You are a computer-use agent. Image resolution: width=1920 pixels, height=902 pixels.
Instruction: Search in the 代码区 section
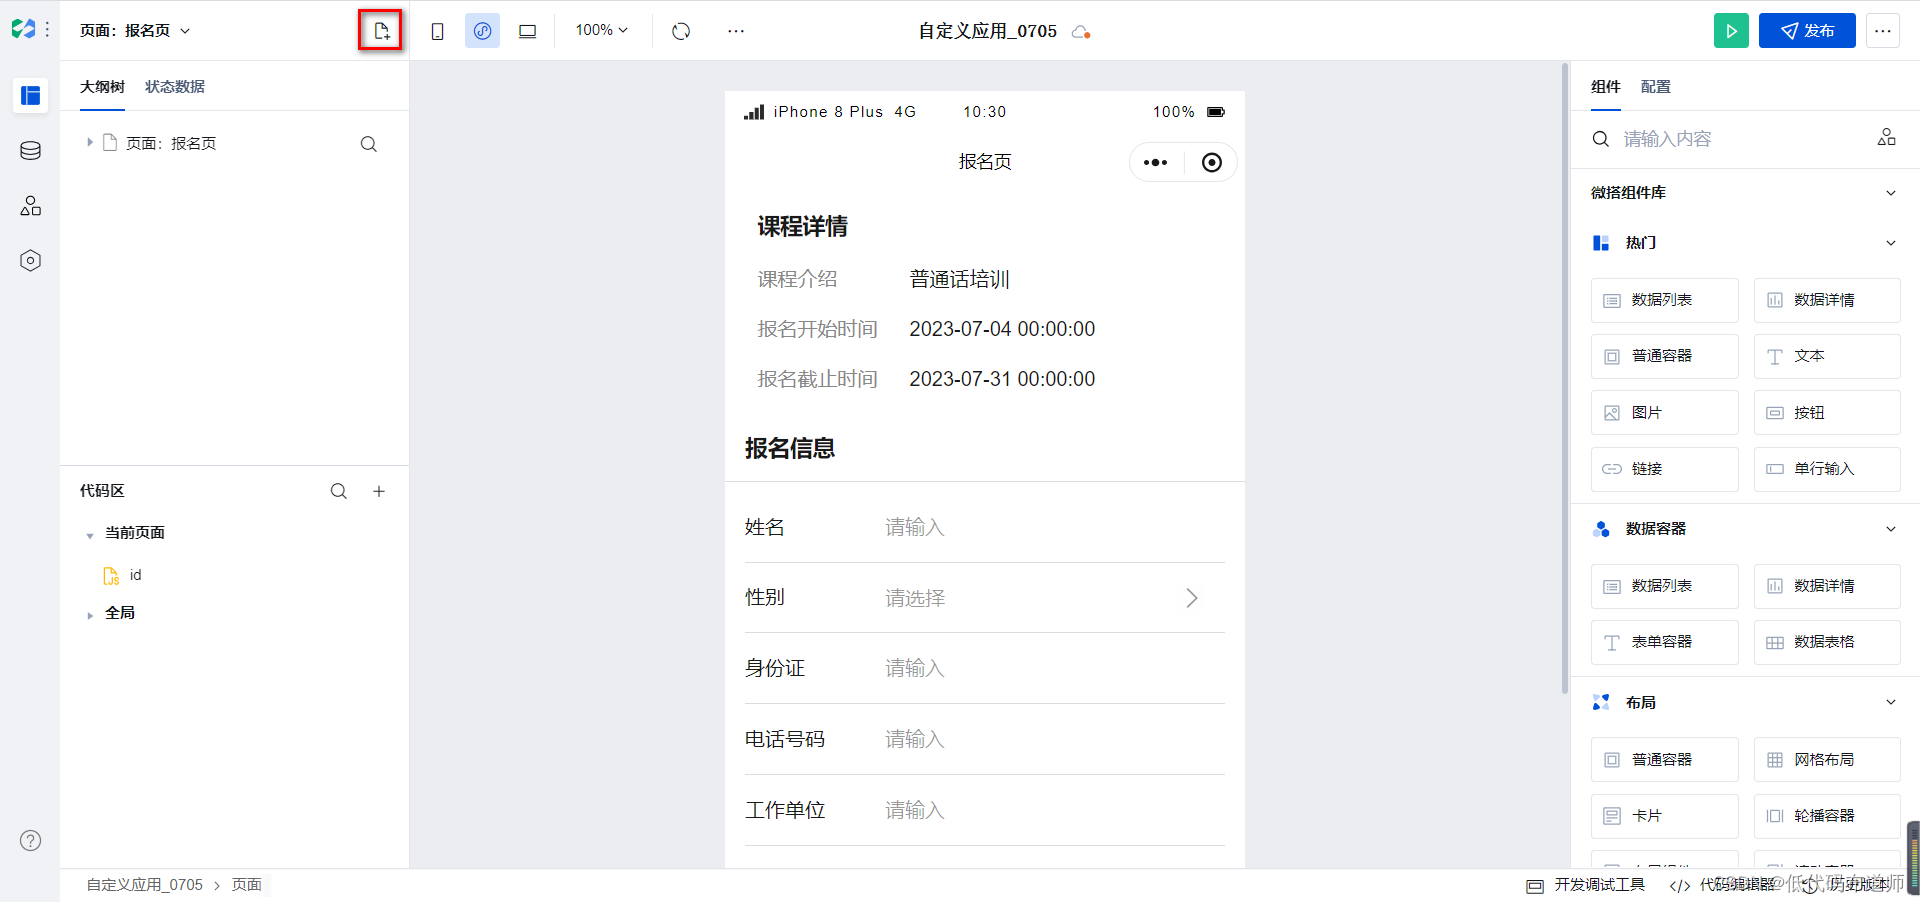point(339,491)
